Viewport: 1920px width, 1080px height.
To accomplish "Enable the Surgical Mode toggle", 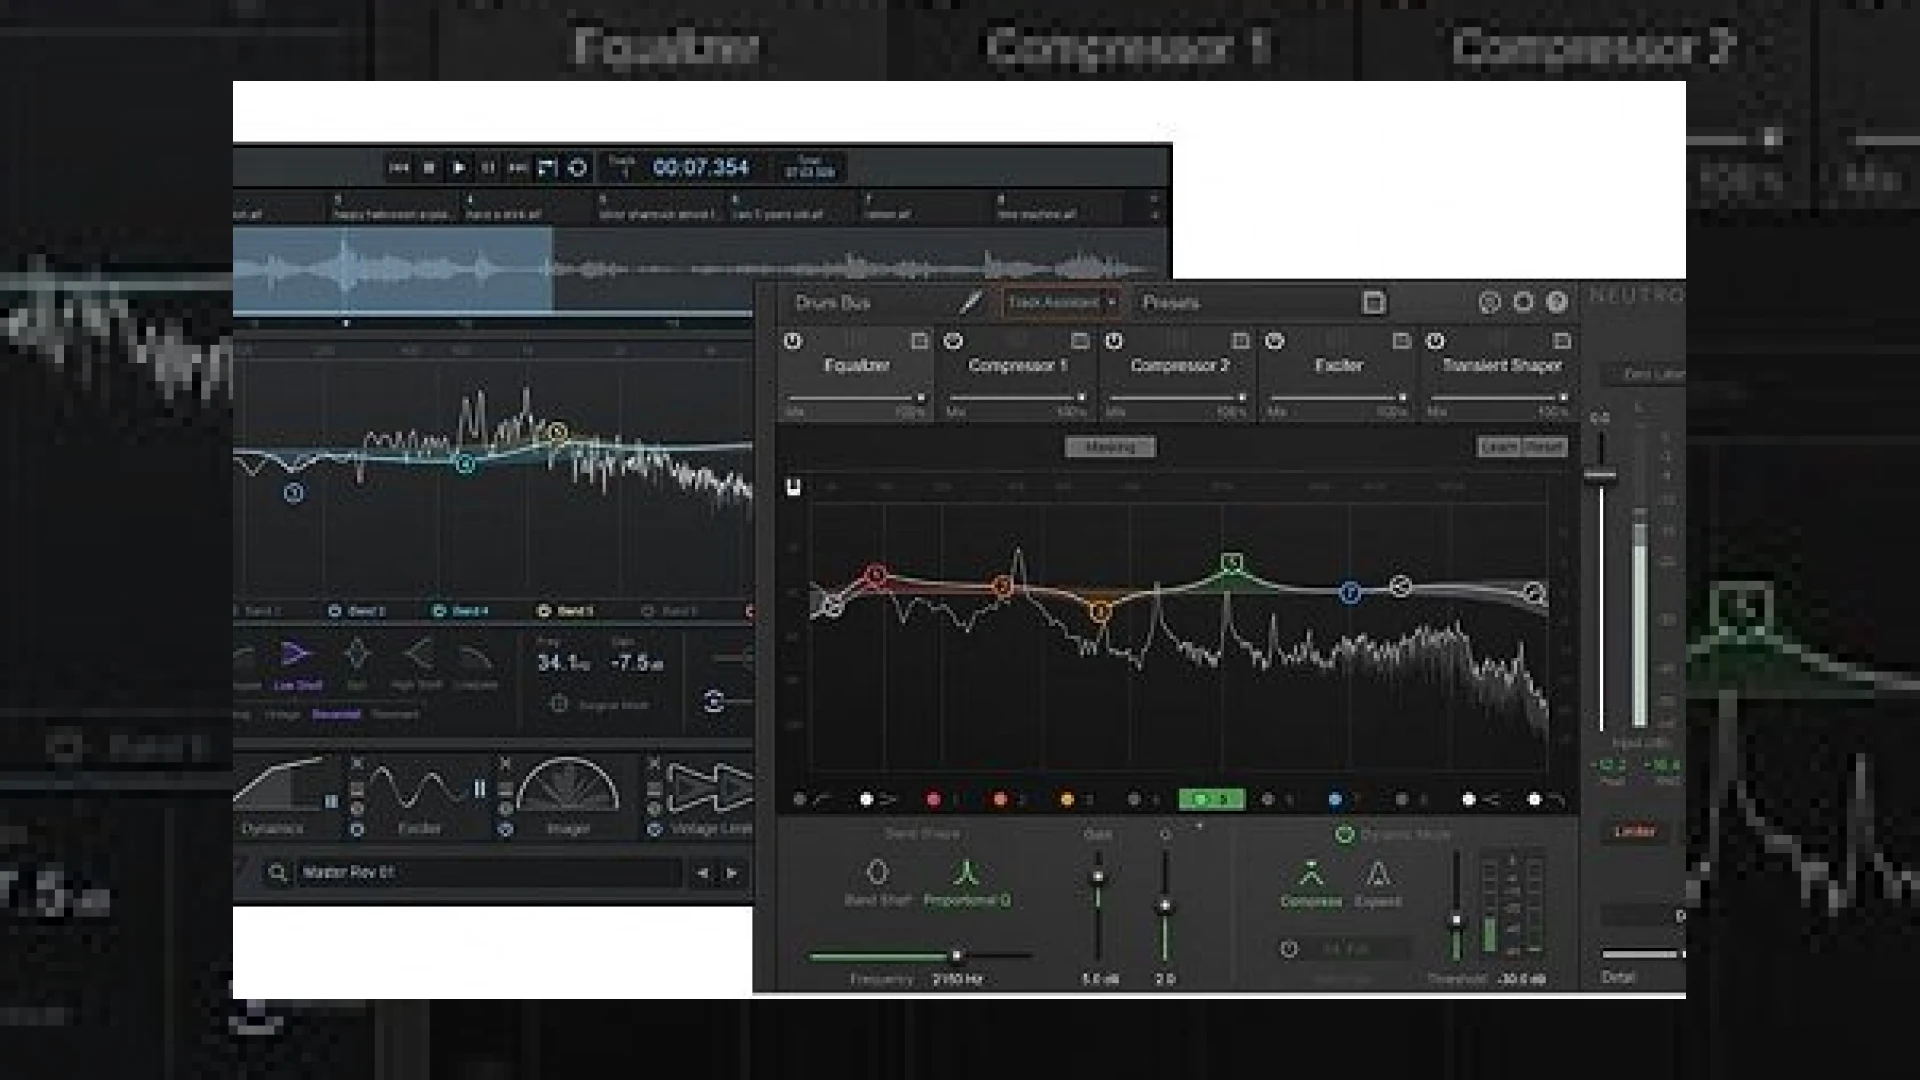I will tap(559, 704).
